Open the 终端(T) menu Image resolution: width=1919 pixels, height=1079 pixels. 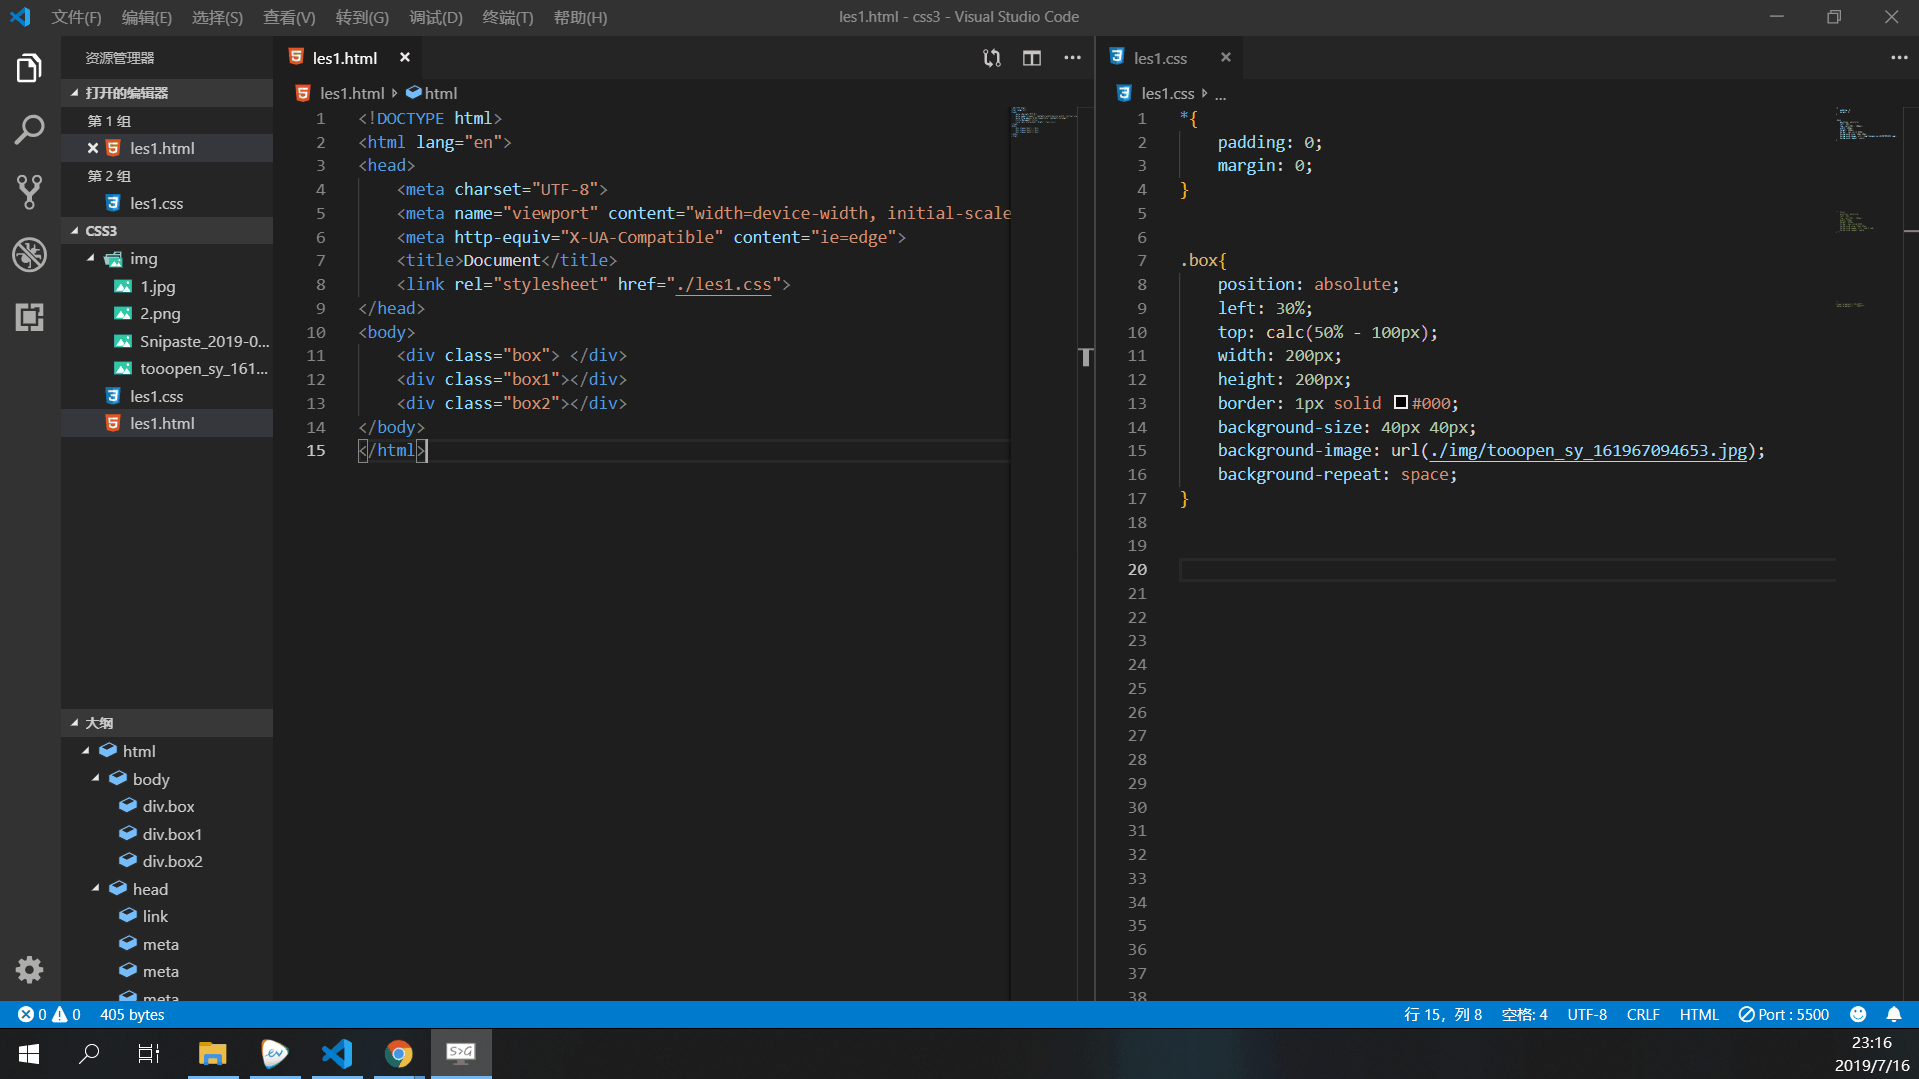[507, 17]
